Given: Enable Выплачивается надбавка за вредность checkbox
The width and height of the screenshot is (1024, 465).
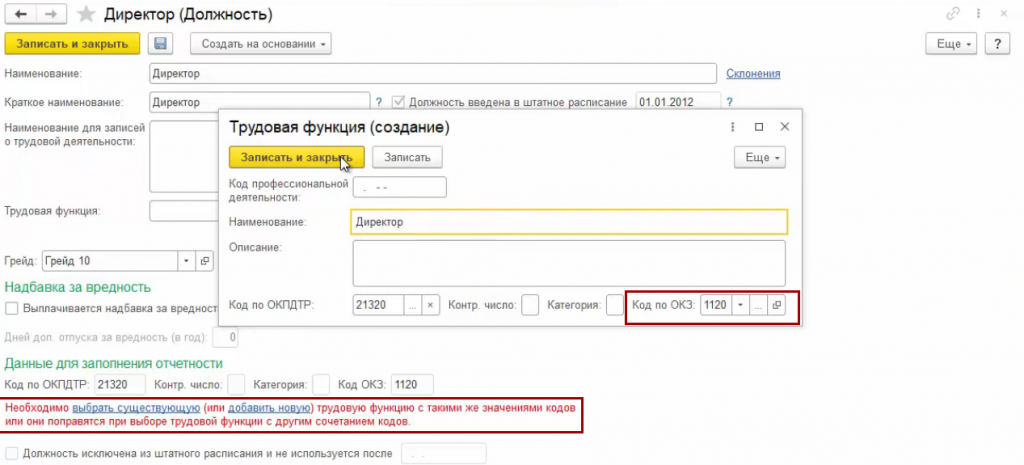Looking at the screenshot, I should click(x=12, y=308).
